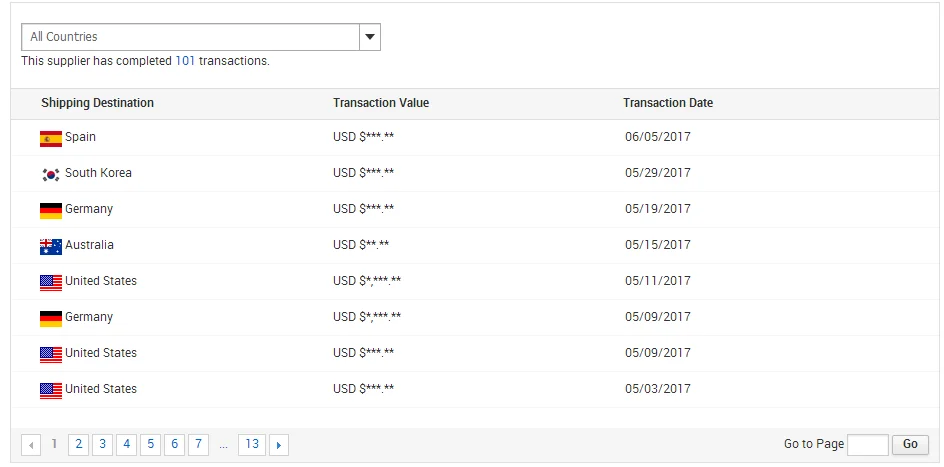Click the Shipping Destination column header

tap(97, 103)
